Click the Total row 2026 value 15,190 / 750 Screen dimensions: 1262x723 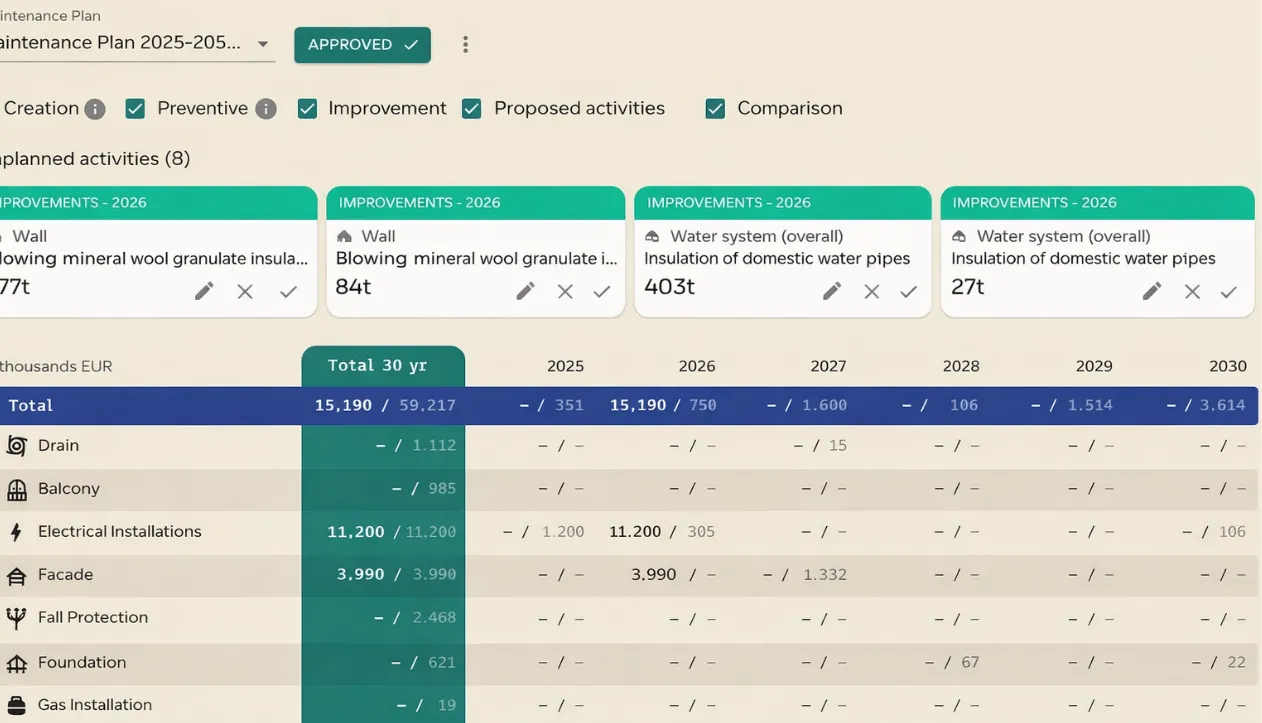[663, 406]
